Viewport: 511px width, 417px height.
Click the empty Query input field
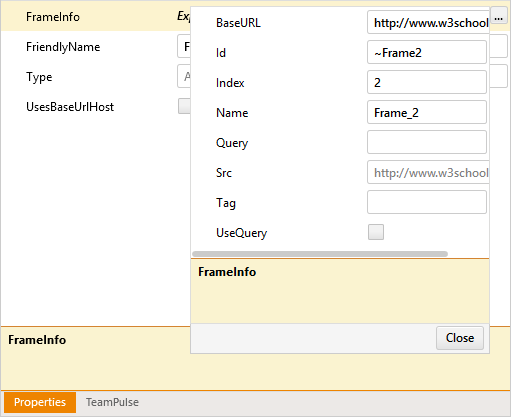tap(427, 142)
